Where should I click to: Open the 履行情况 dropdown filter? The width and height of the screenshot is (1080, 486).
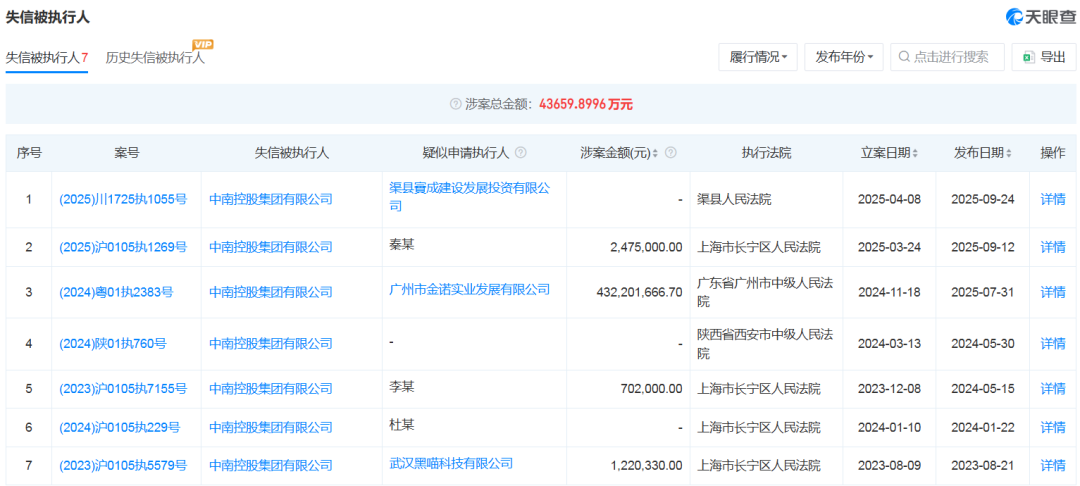pos(758,57)
